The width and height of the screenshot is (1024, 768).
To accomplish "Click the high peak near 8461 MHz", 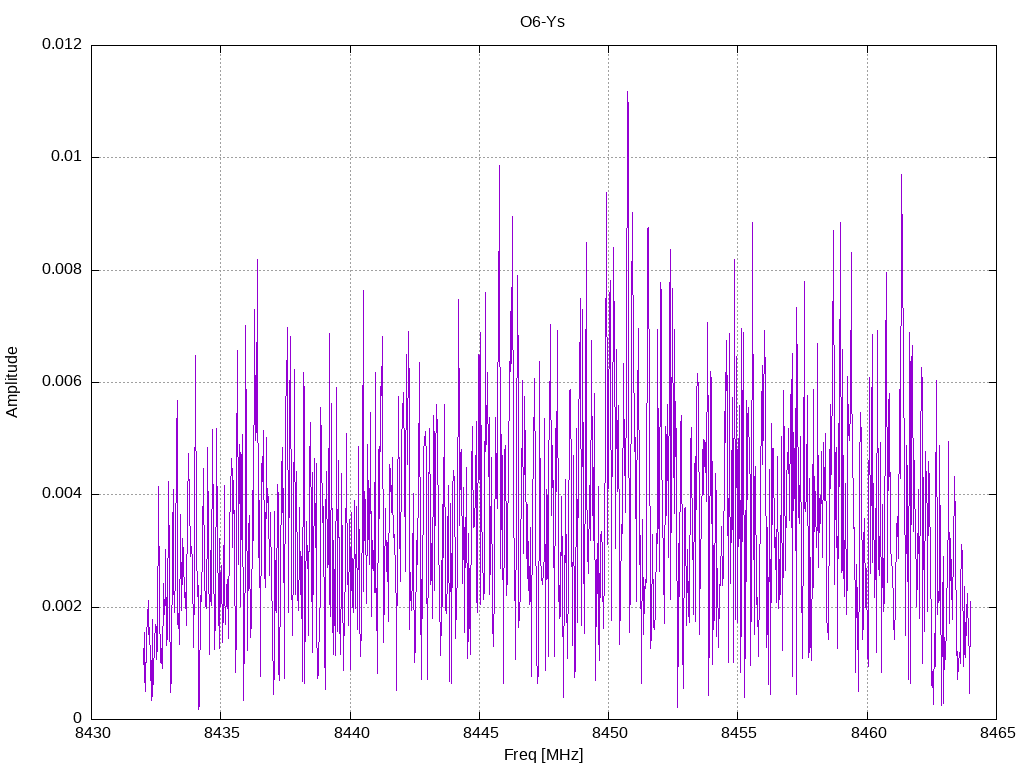I will click(901, 176).
